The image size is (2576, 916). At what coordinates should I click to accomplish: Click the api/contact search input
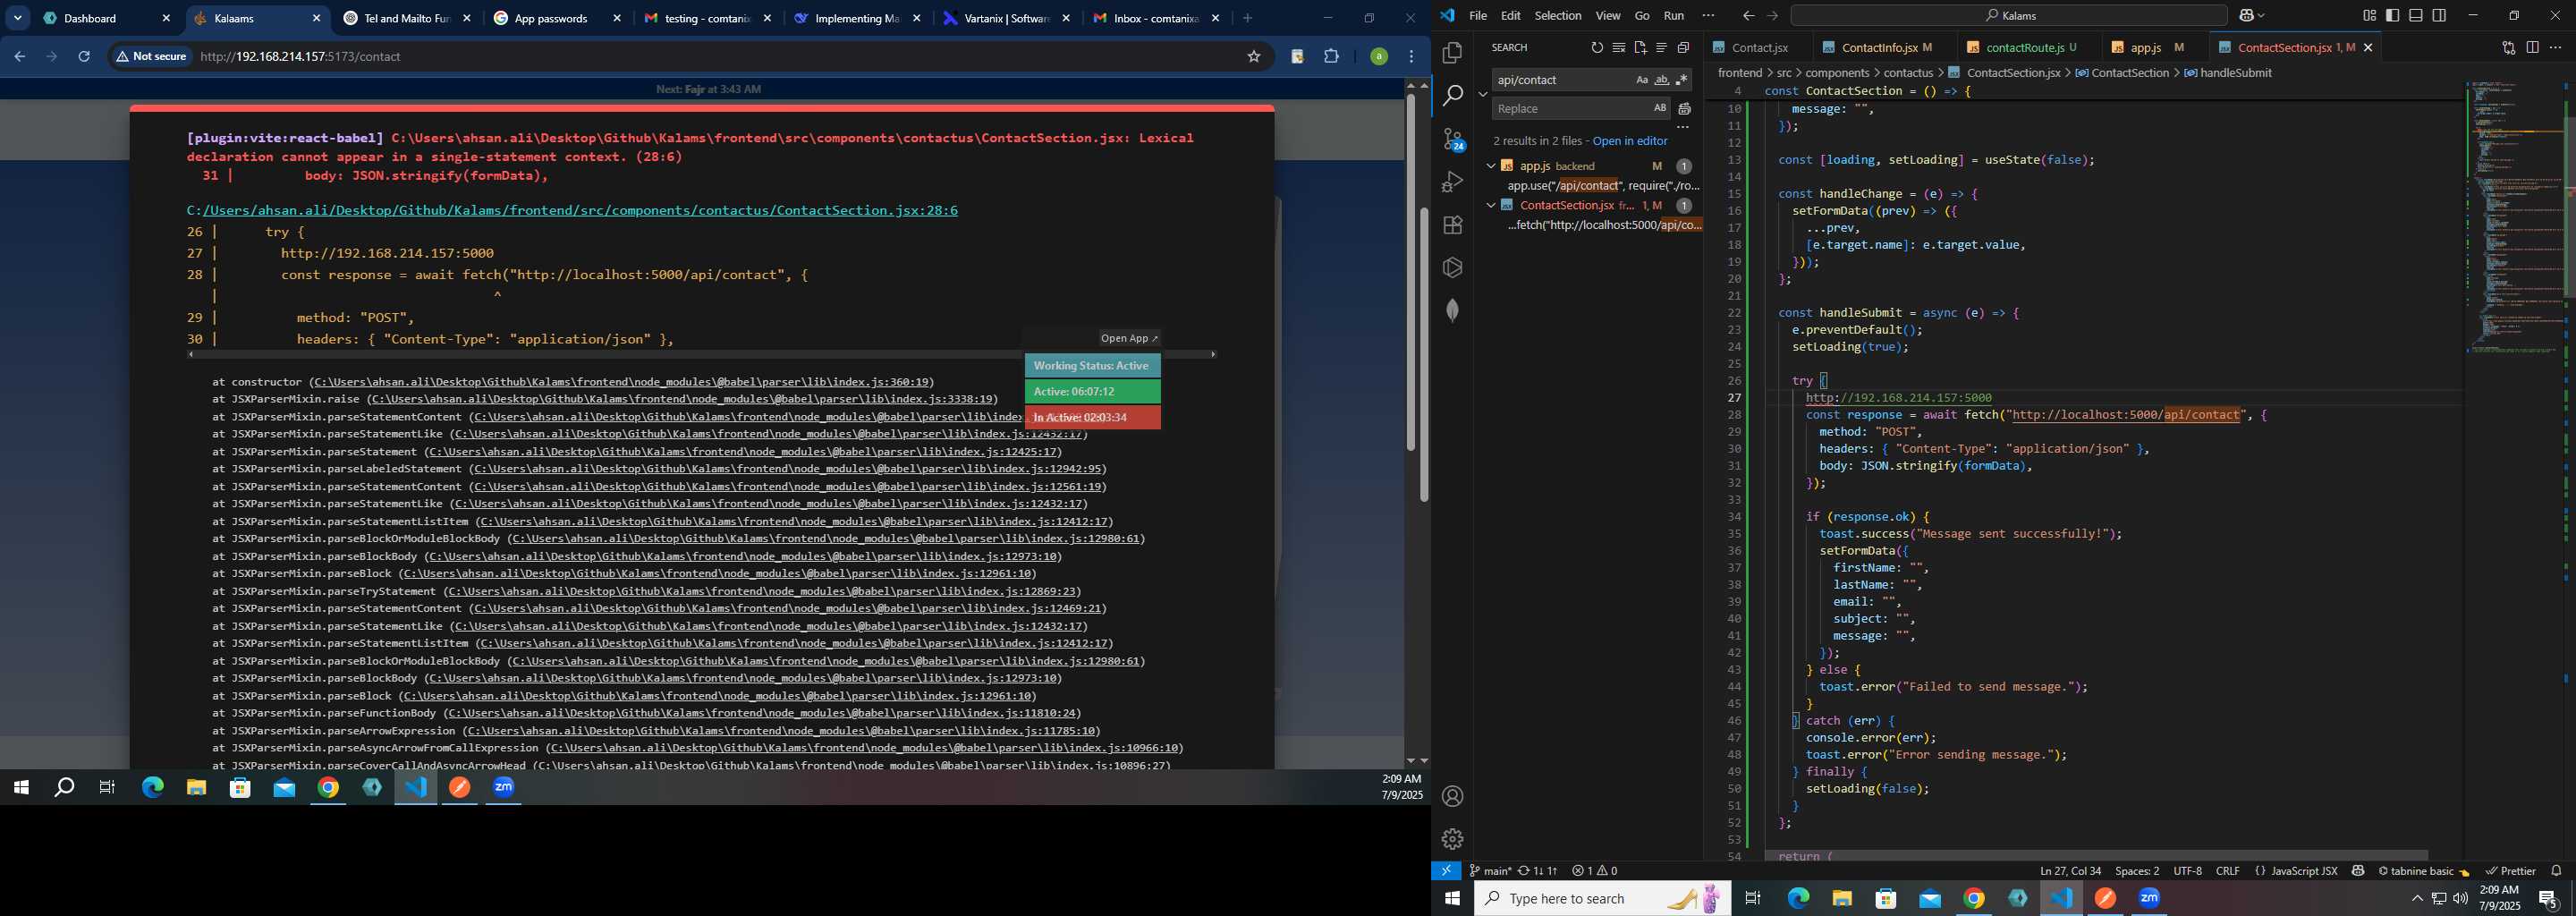click(x=1563, y=80)
